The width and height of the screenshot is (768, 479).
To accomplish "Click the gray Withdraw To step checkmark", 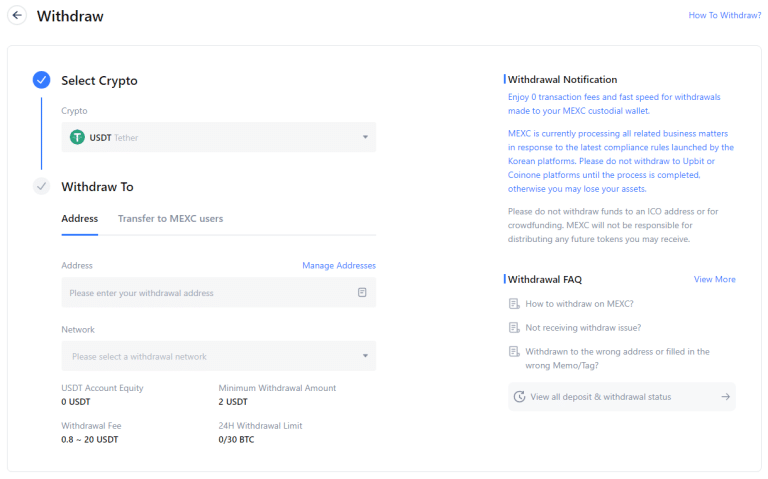I will click(x=42, y=186).
